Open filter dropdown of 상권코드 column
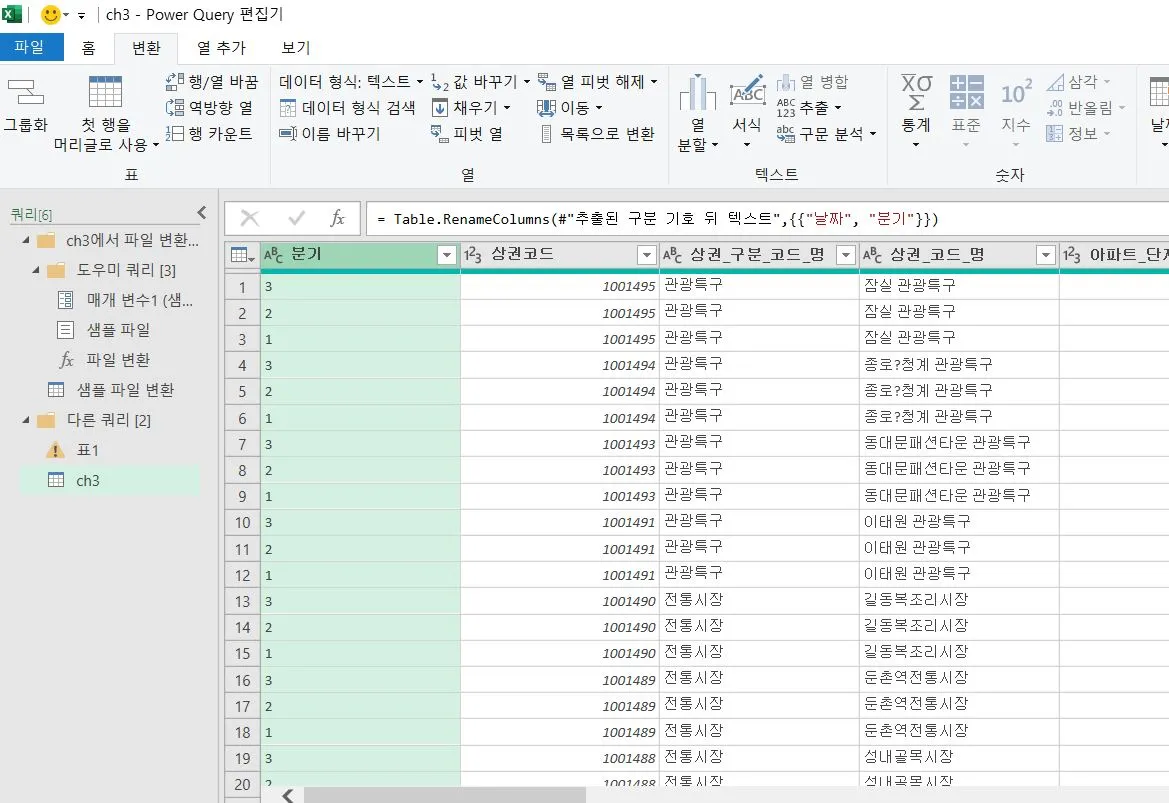Viewport: 1169px width, 803px height. click(x=646, y=255)
